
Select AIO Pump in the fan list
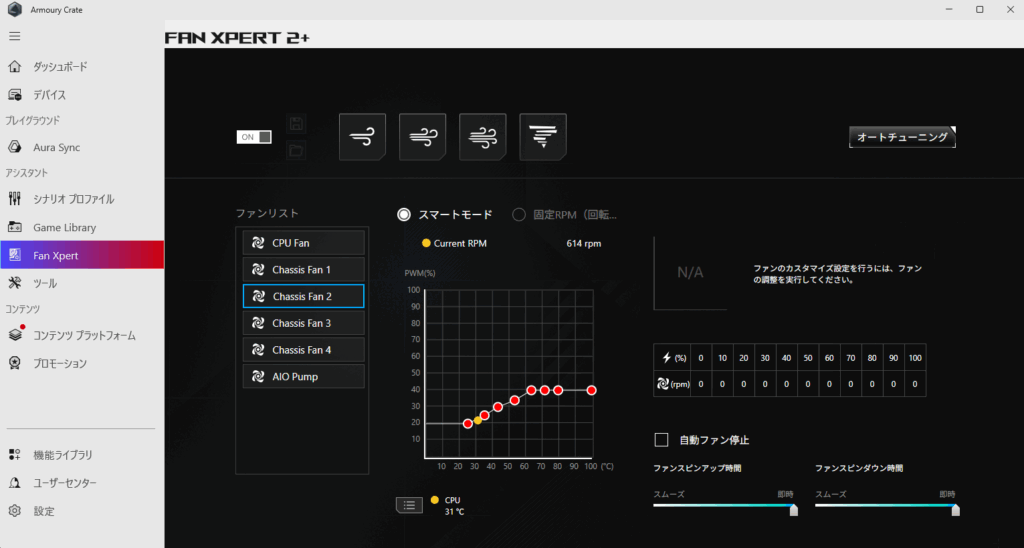click(x=304, y=377)
